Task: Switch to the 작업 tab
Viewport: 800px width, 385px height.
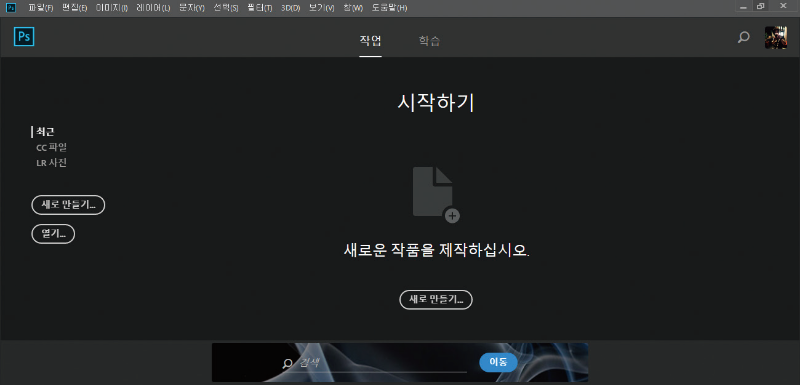Action: (370, 41)
